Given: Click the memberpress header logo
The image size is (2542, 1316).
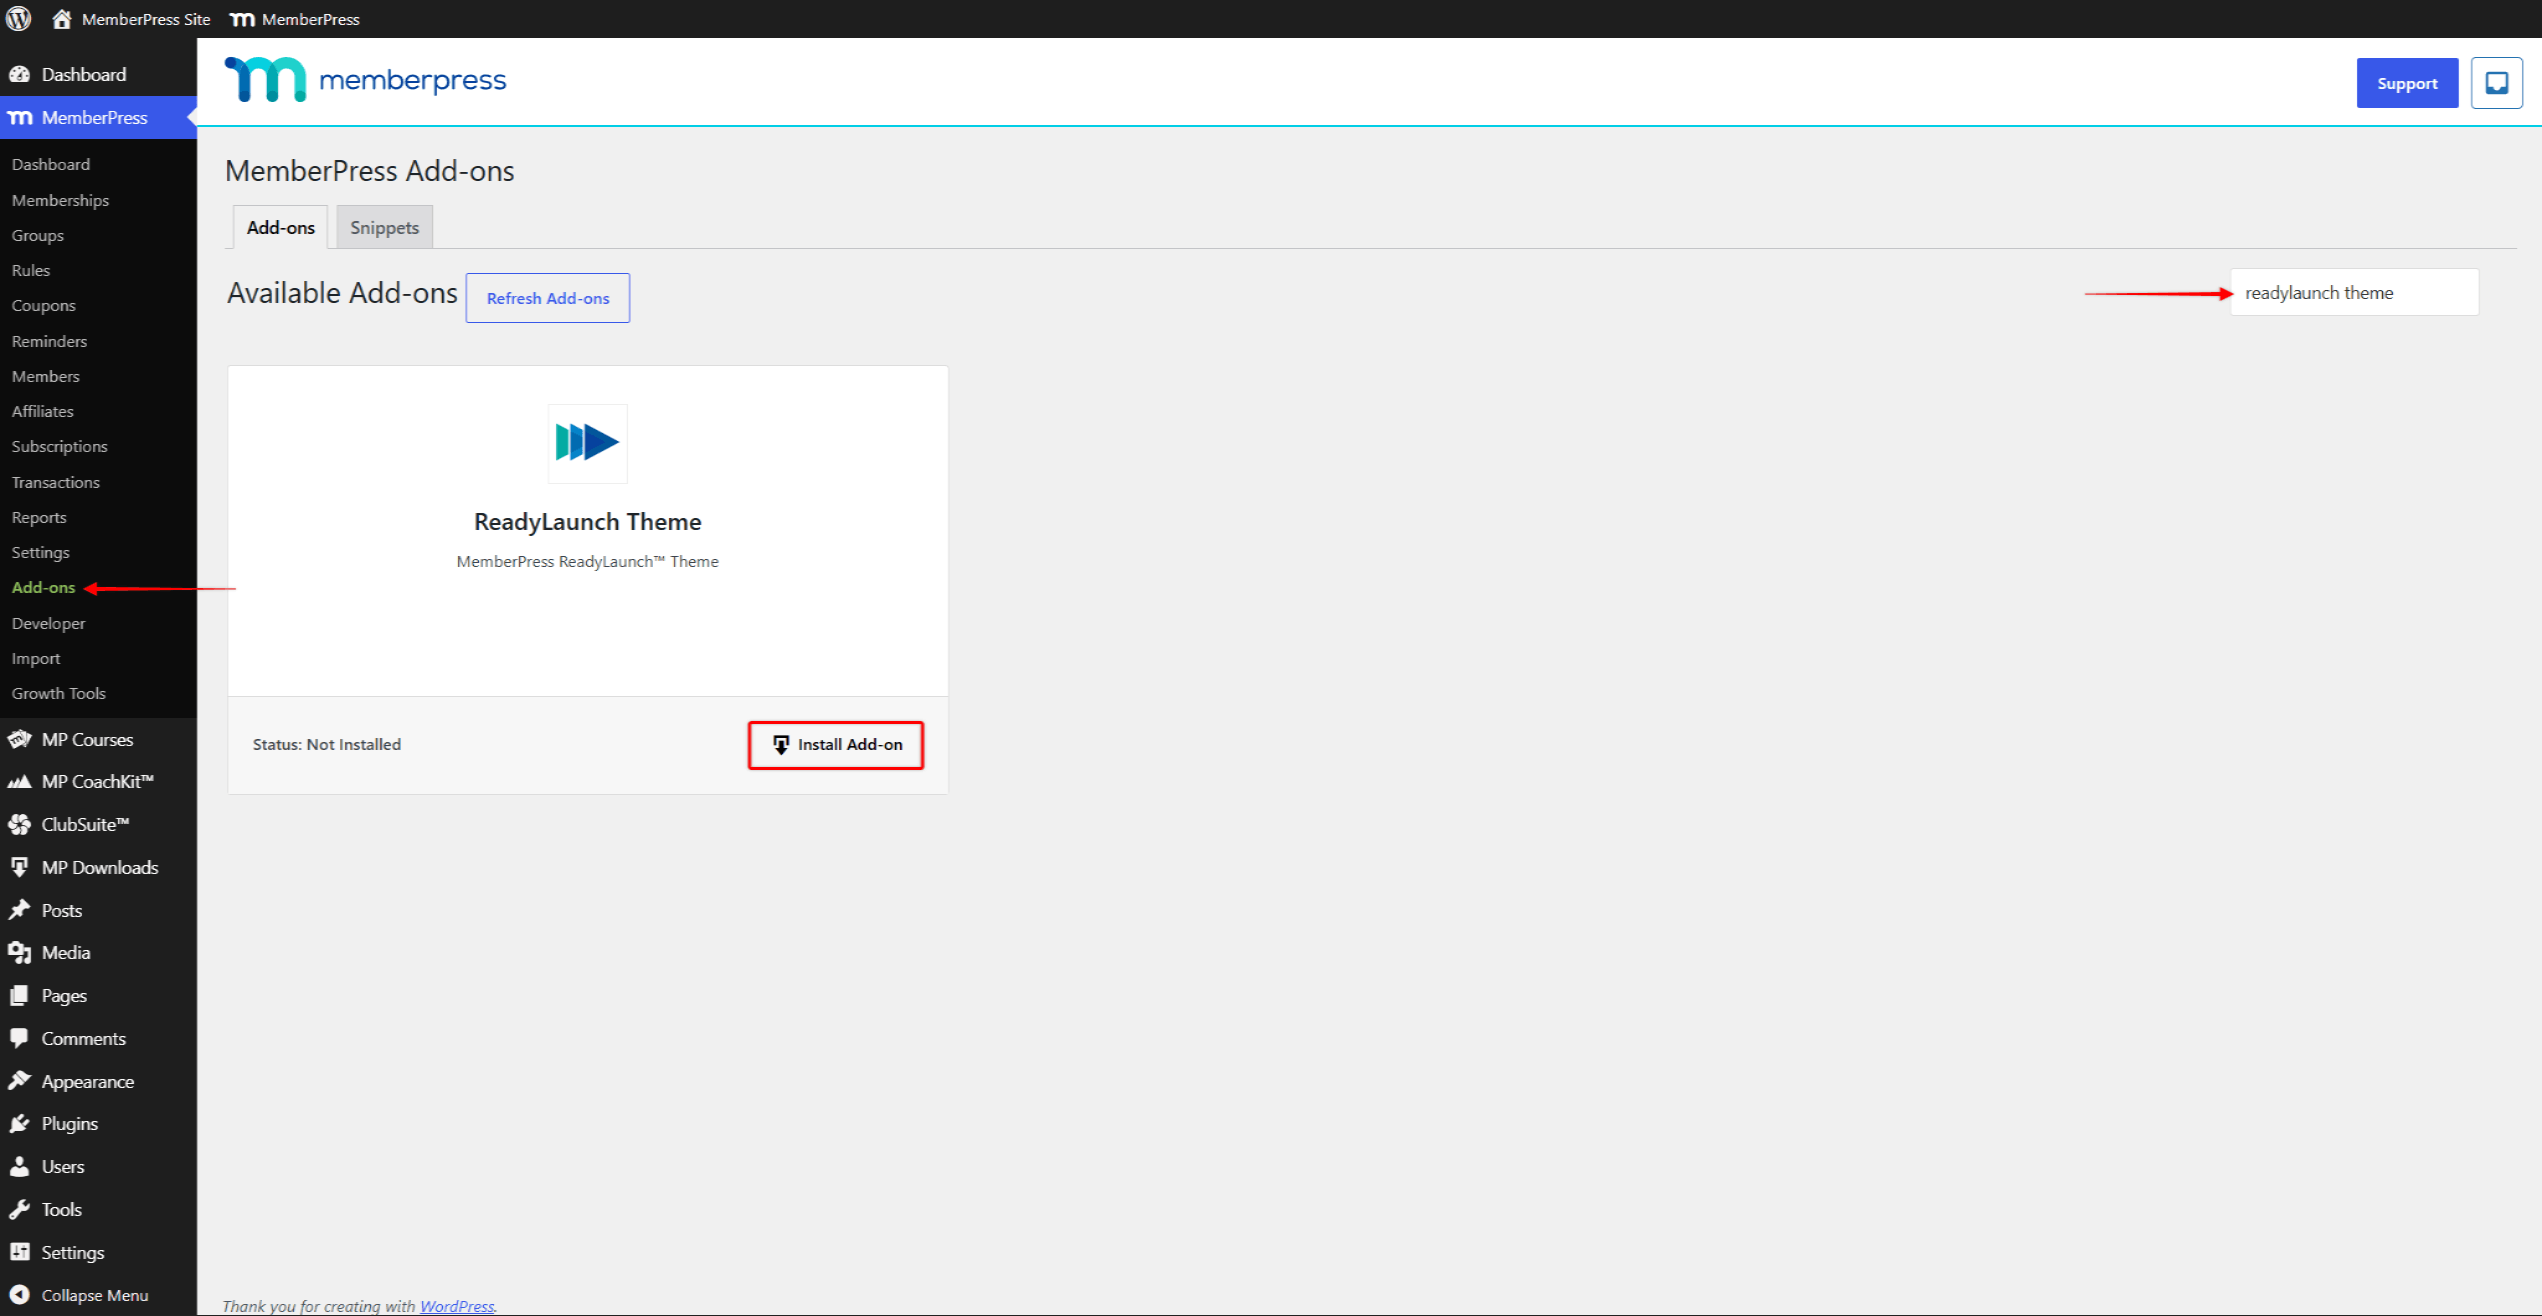Looking at the screenshot, I should (366, 80).
